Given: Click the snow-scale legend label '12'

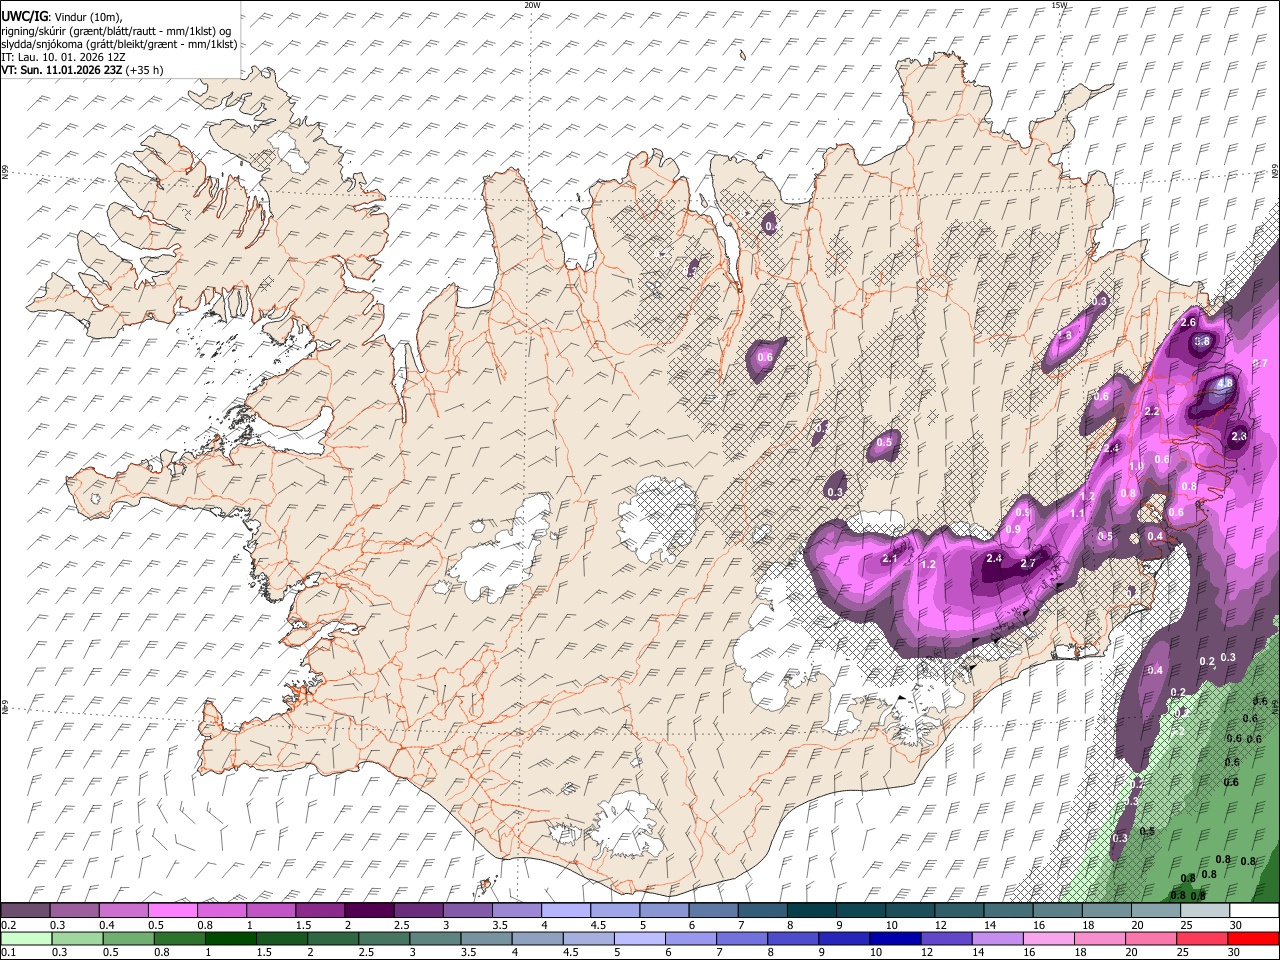Looking at the screenshot, I should (x=941, y=925).
